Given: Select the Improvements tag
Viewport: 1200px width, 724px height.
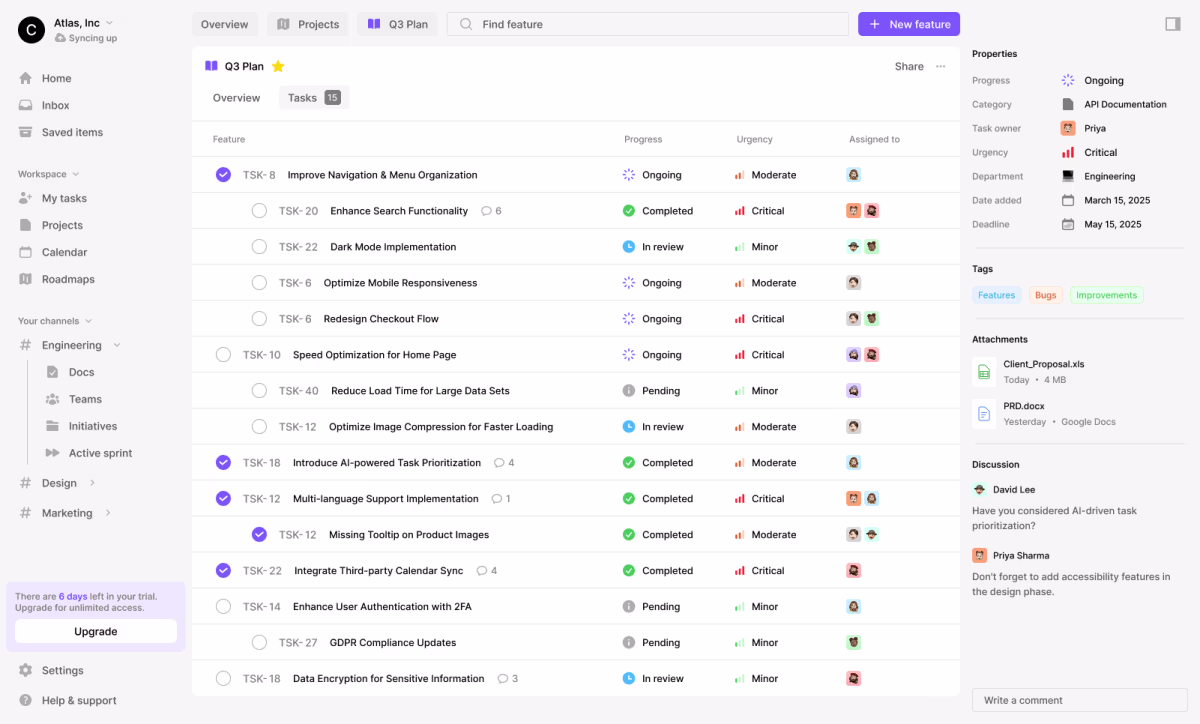Looking at the screenshot, I should coord(1107,295).
